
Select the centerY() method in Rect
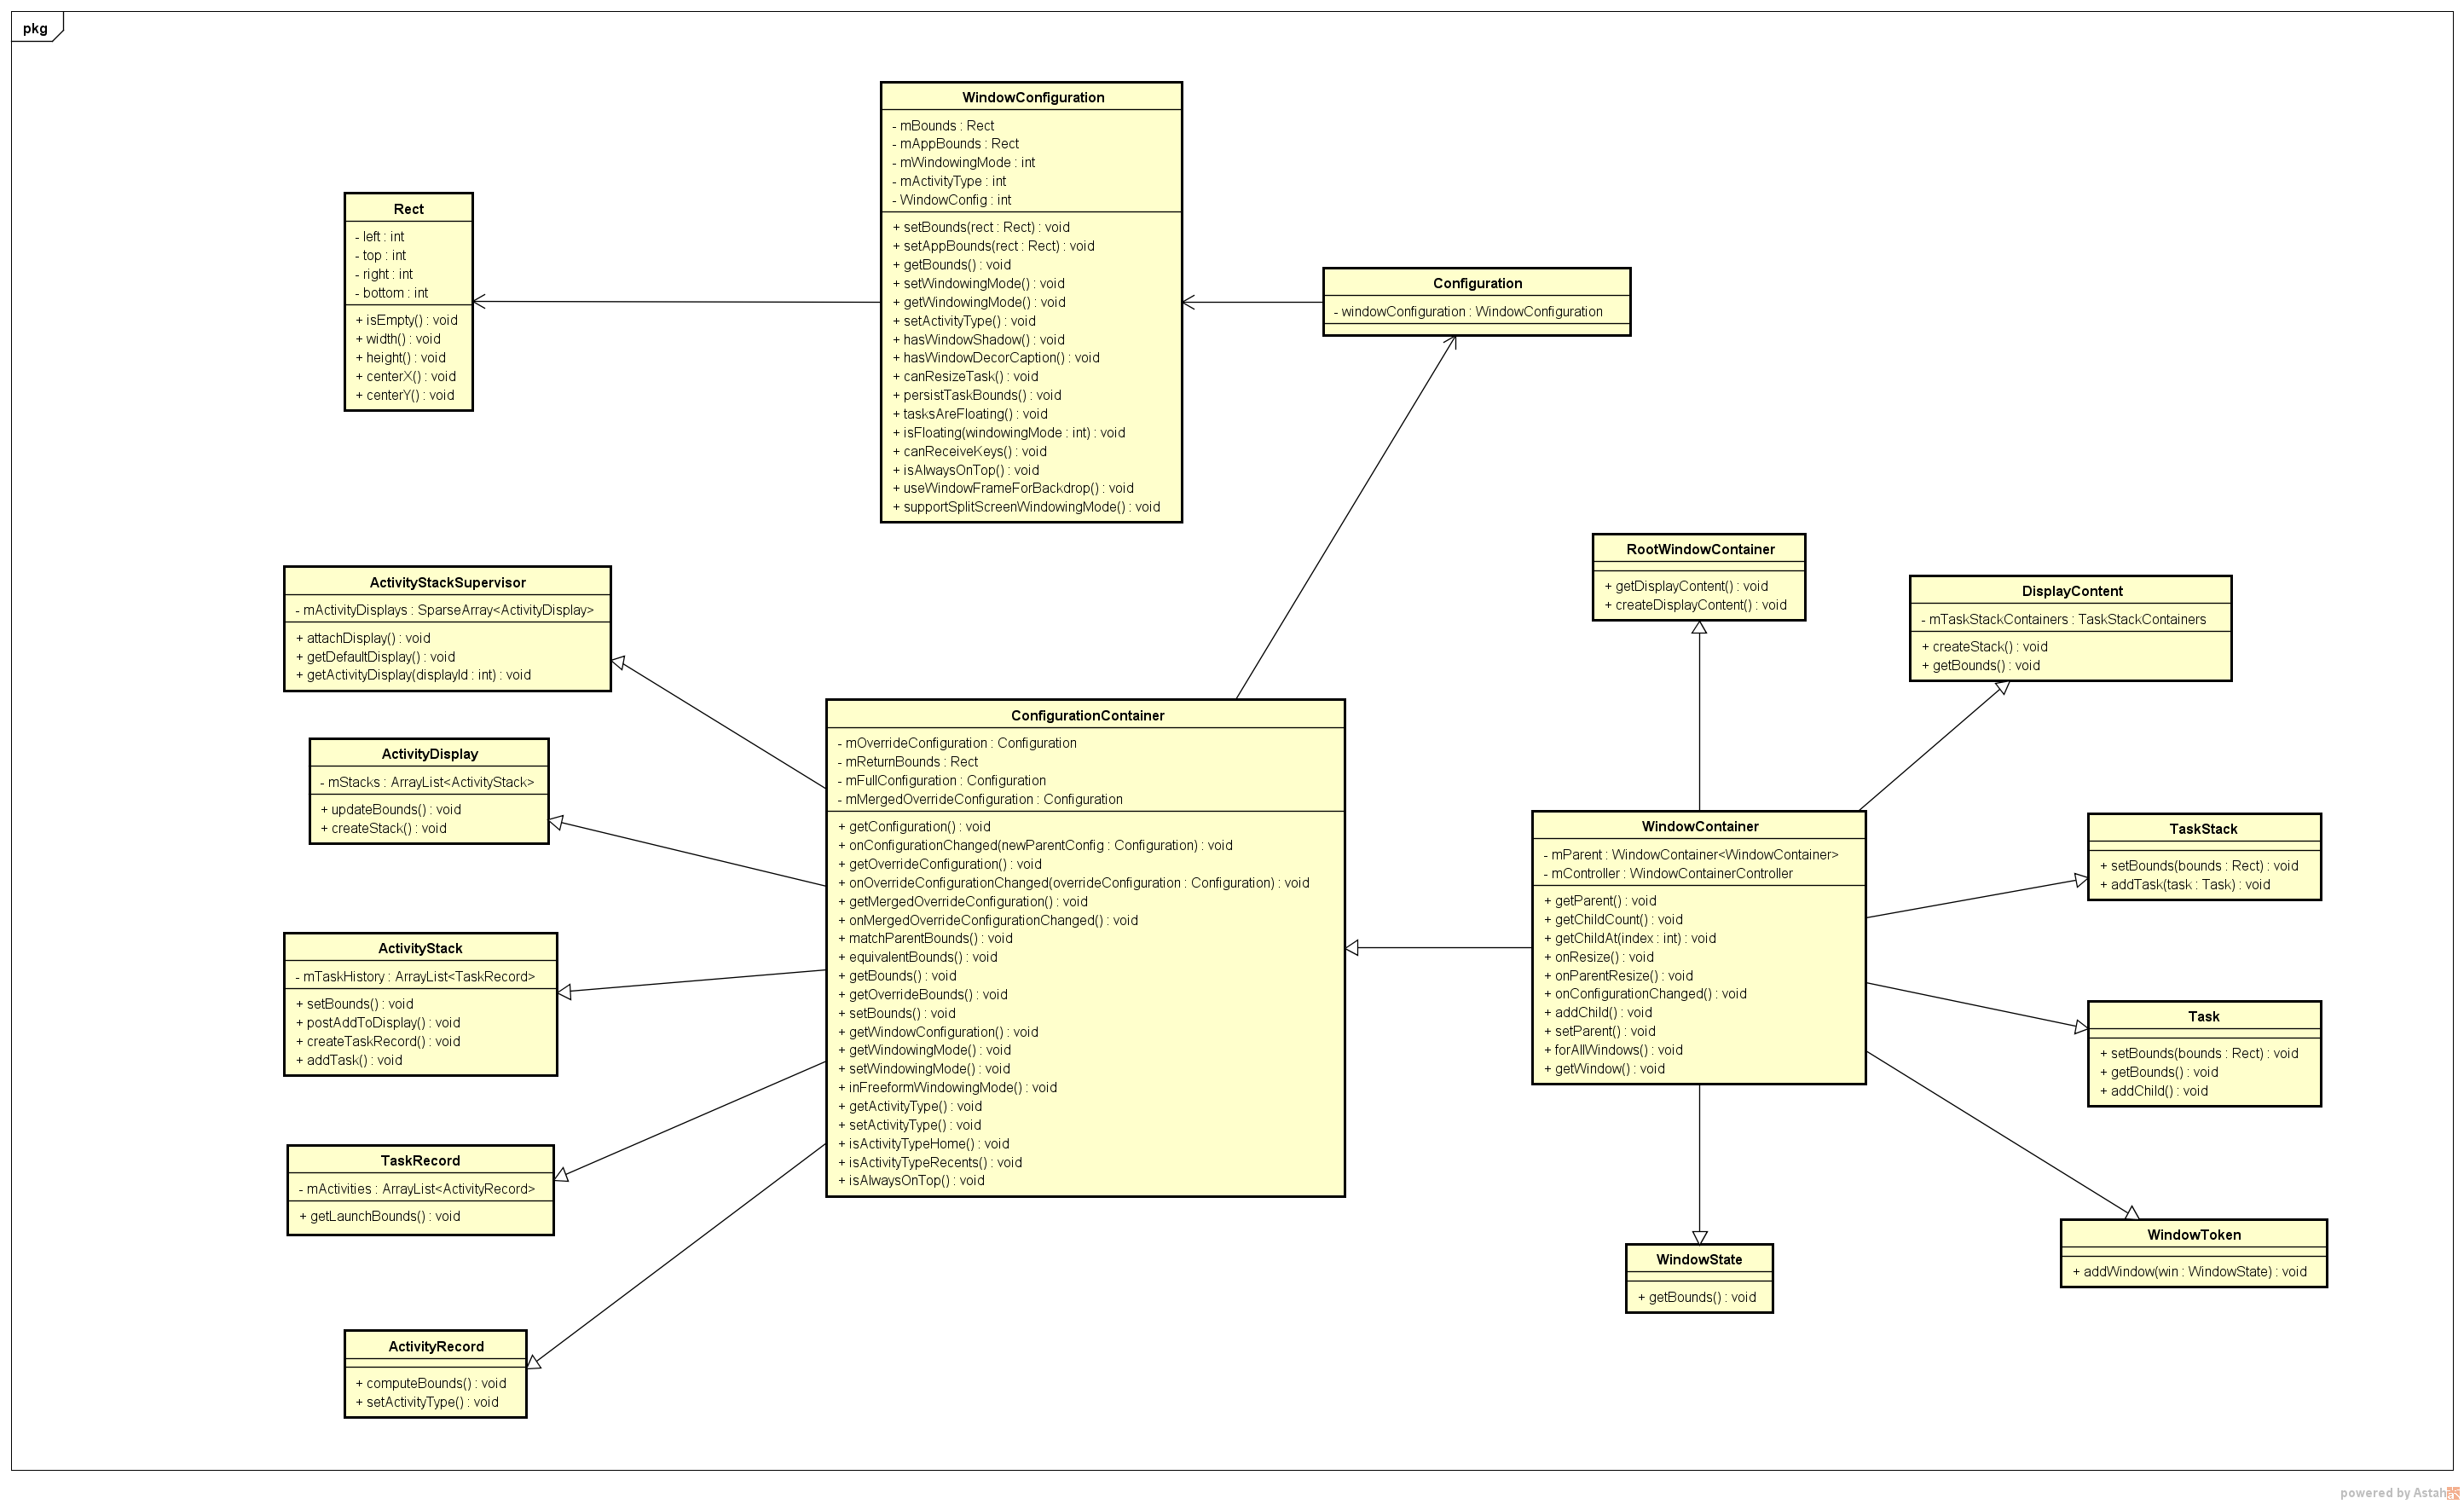404,395
